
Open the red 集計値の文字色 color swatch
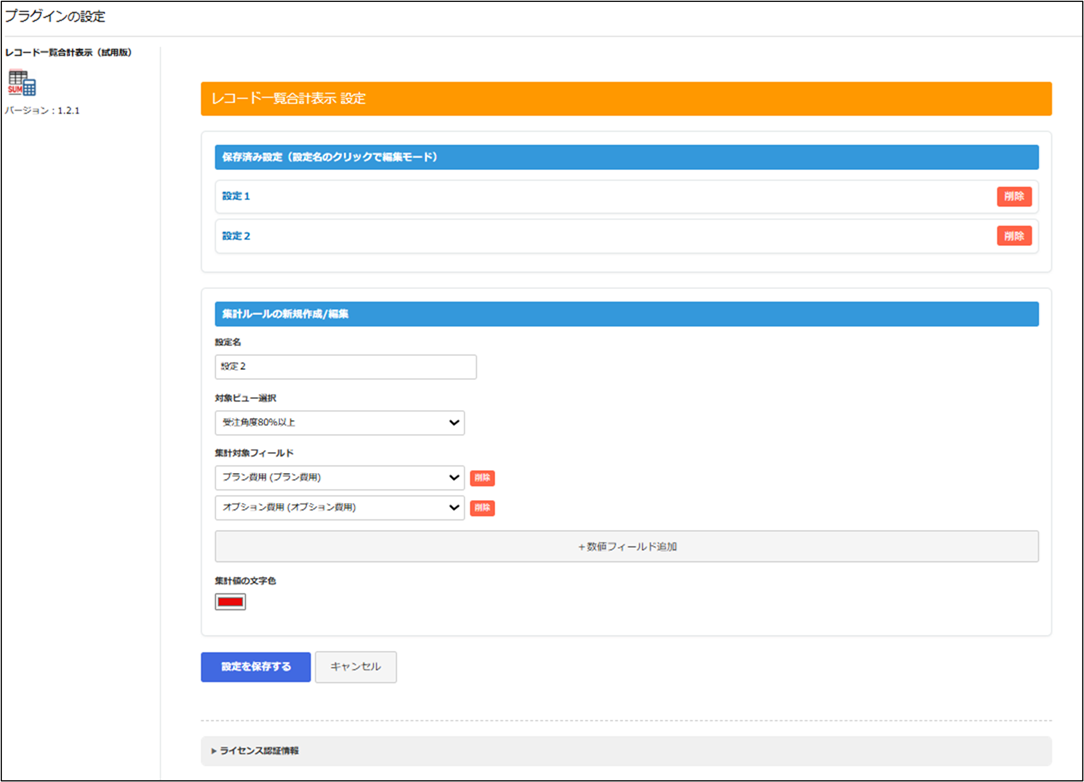click(230, 602)
